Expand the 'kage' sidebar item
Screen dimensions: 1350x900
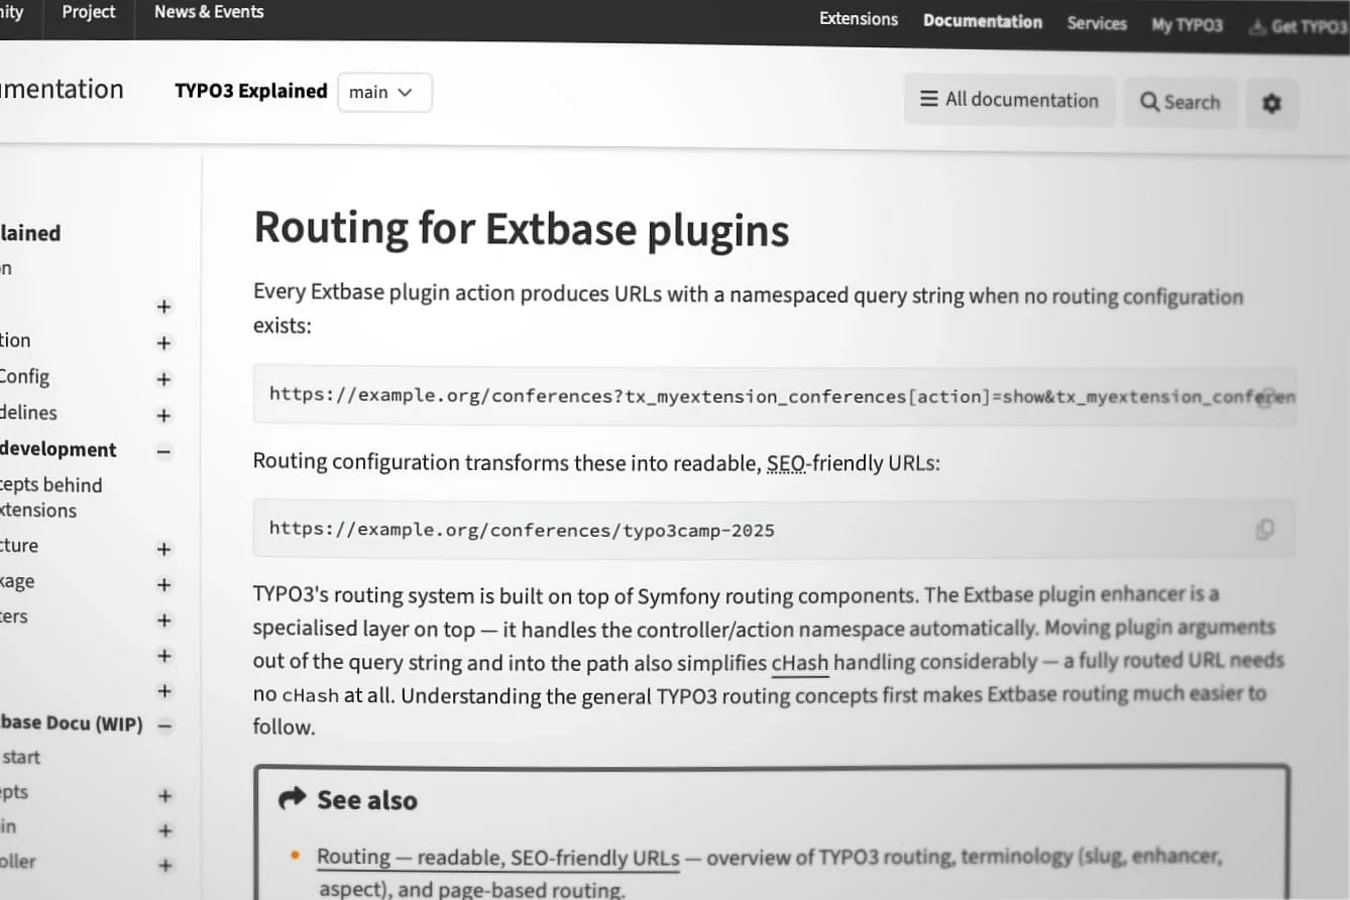click(x=164, y=584)
